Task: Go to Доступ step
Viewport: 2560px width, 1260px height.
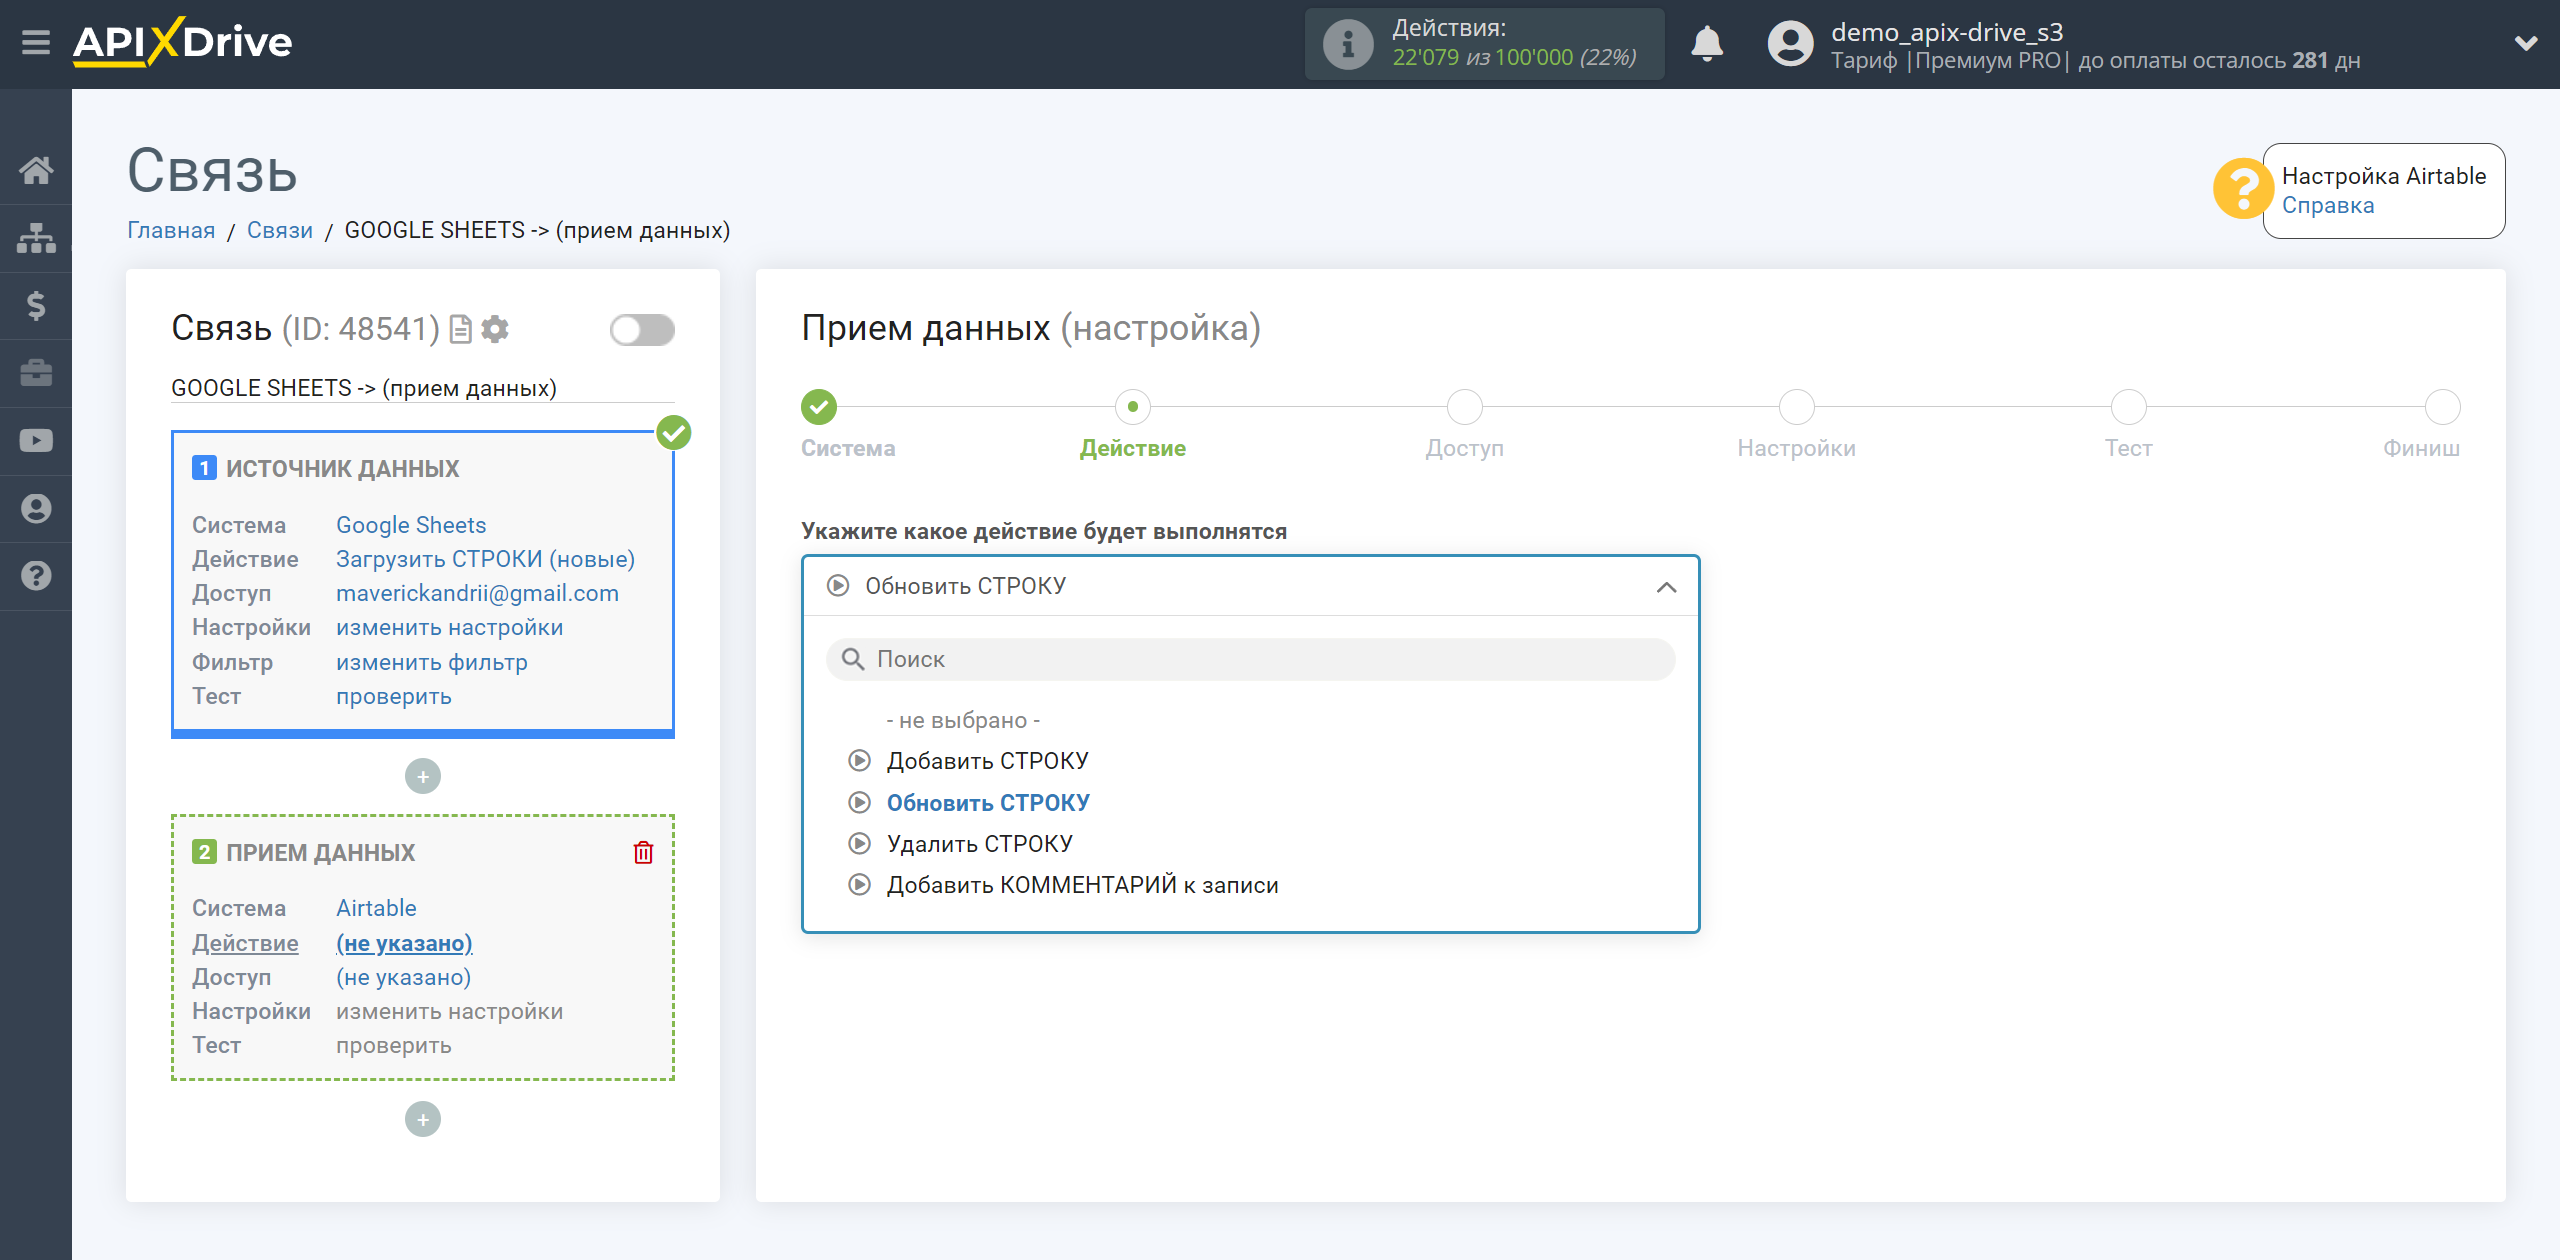Action: (x=1465, y=407)
